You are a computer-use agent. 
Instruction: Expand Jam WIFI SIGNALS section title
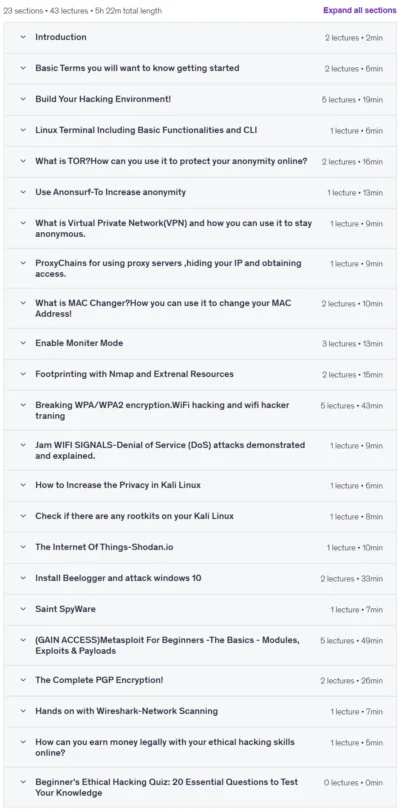click(x=170, y=450)
